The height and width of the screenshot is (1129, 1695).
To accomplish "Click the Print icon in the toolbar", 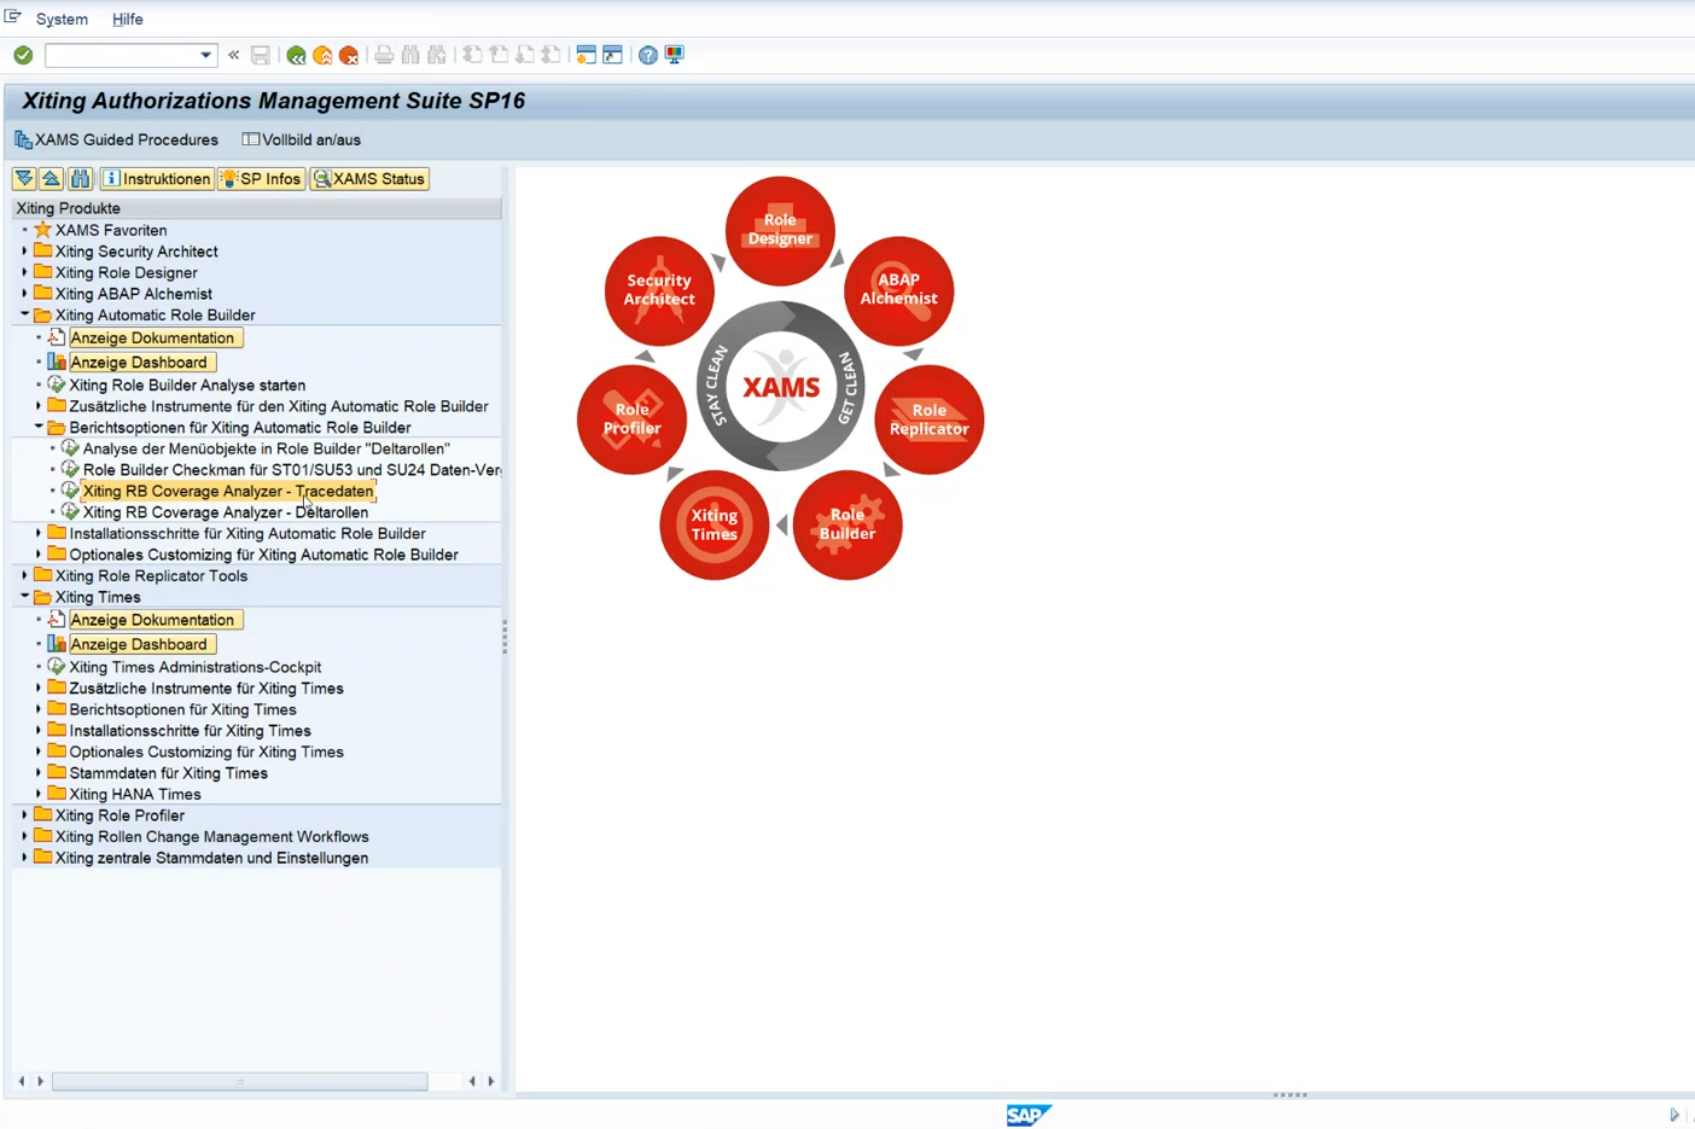I will [x=384, y=55].
